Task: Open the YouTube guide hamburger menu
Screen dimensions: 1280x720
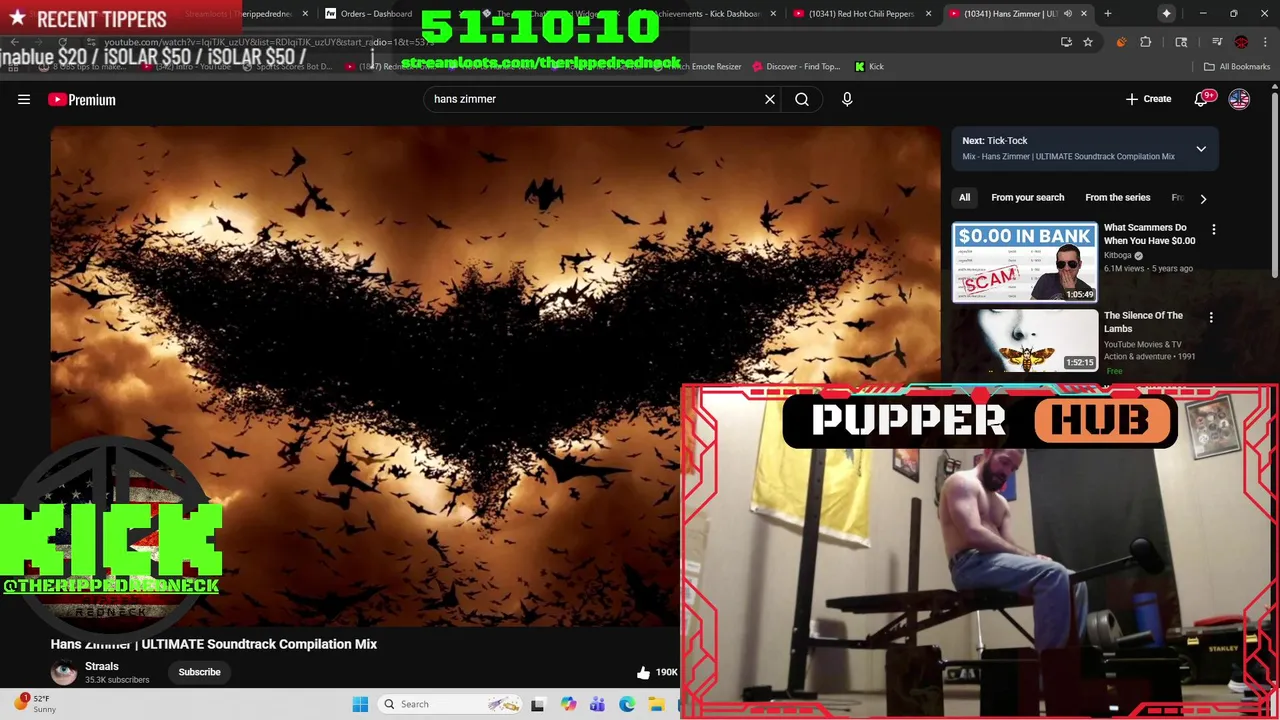Action: [x=24, y=99]
